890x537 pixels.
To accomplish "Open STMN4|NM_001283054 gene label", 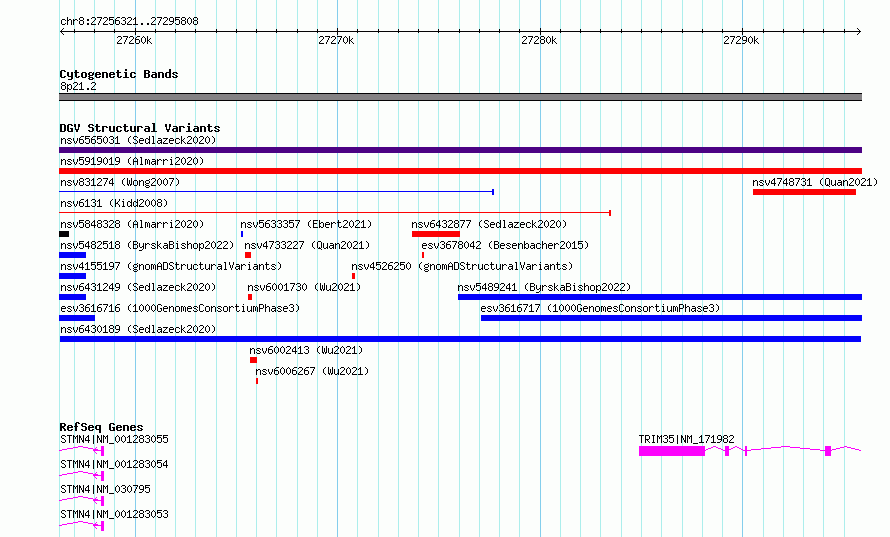I will (114, 464).
